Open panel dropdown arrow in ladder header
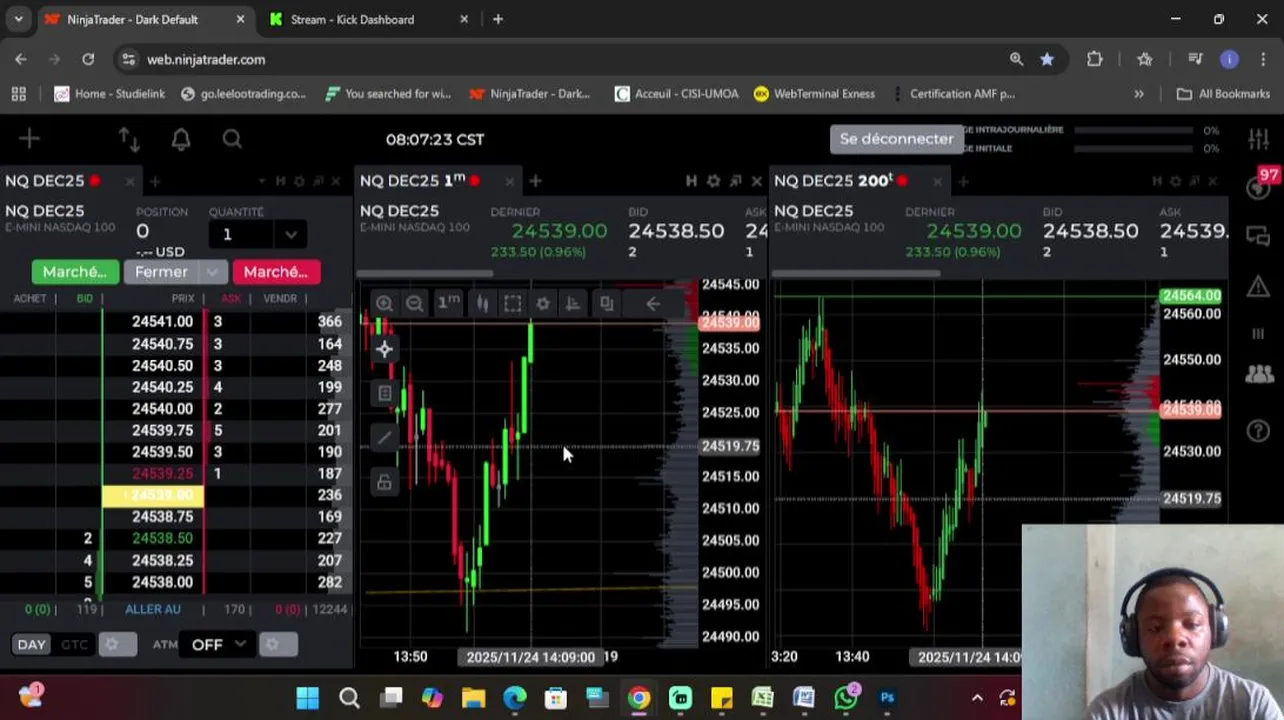The height and width of the screenshot is (720, 1284). click(x=261, y=181)
